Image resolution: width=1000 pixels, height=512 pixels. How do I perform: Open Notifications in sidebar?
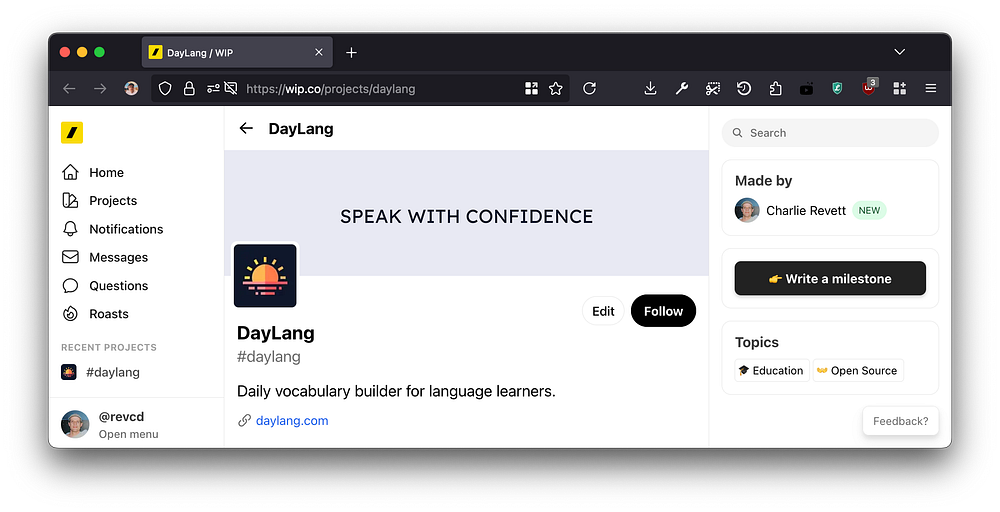pyautogui.click(x=113, y=229)
